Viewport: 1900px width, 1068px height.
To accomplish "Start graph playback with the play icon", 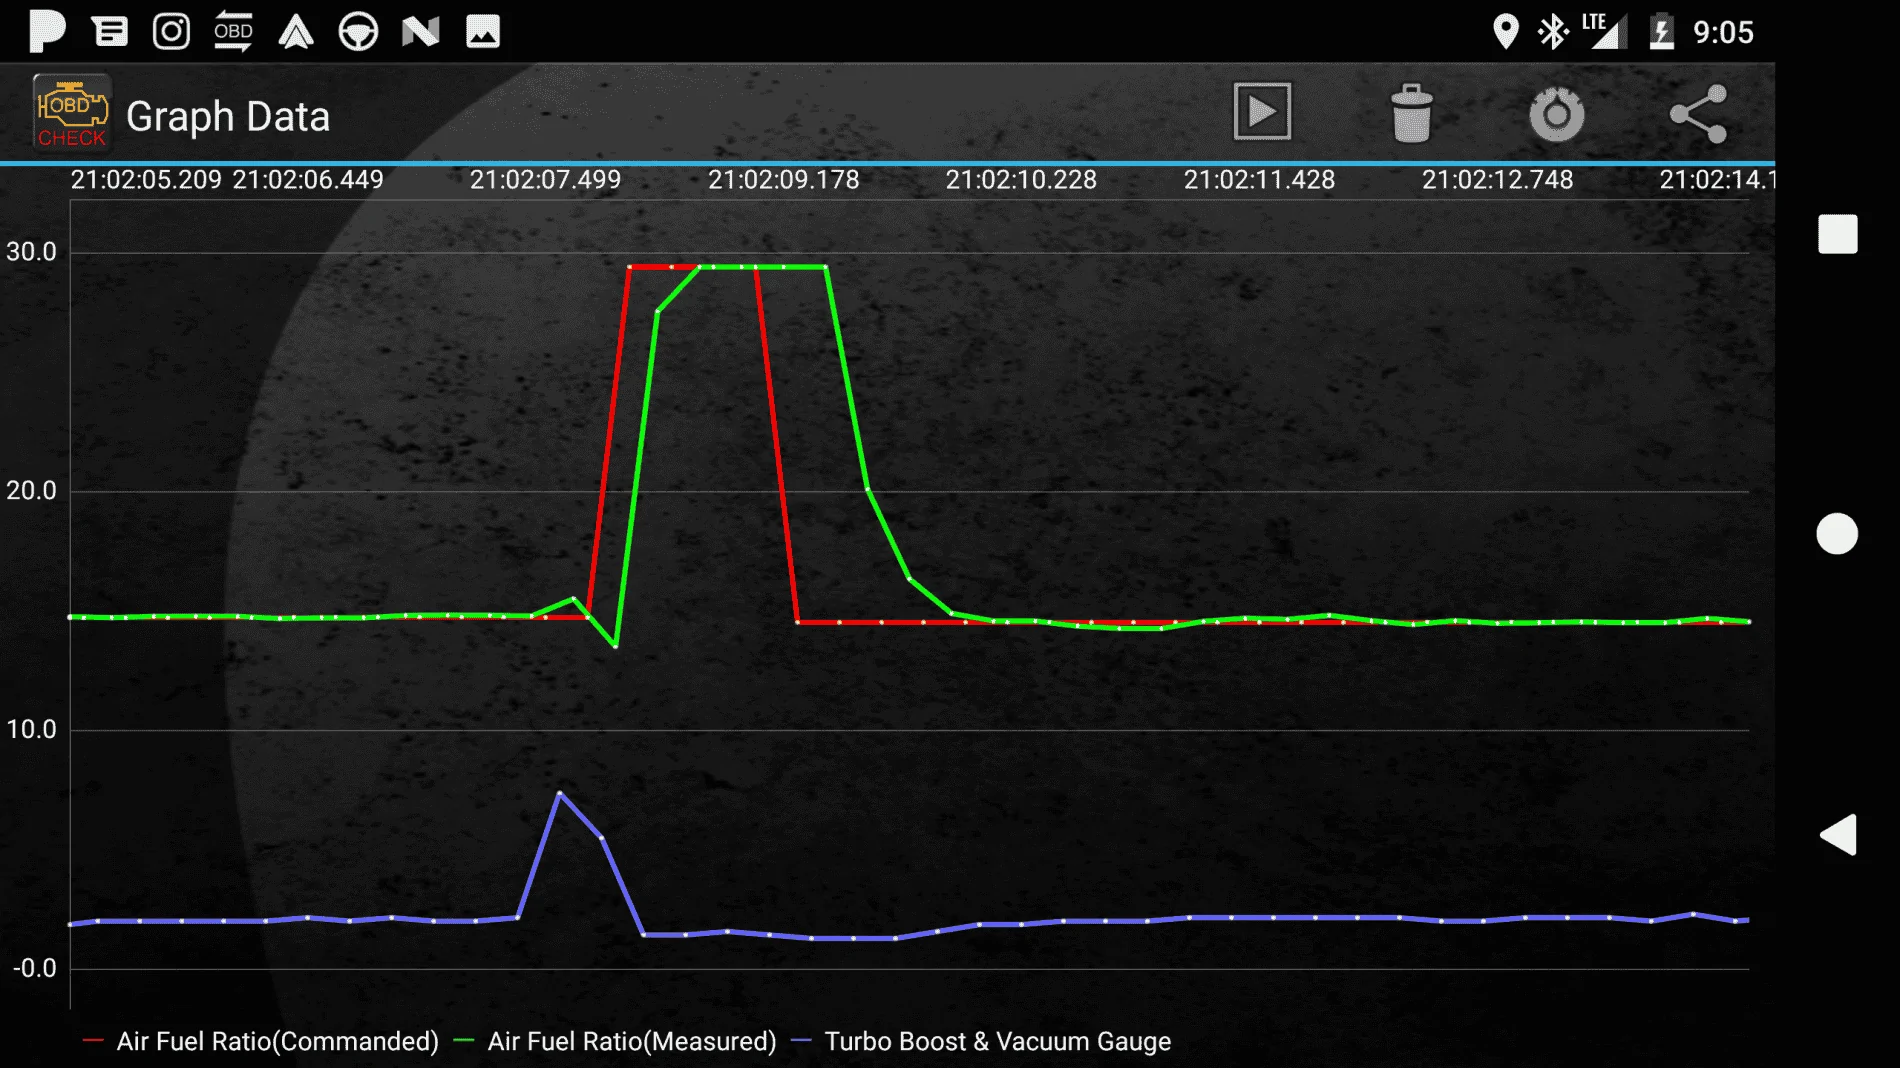I will (1262, 112).
